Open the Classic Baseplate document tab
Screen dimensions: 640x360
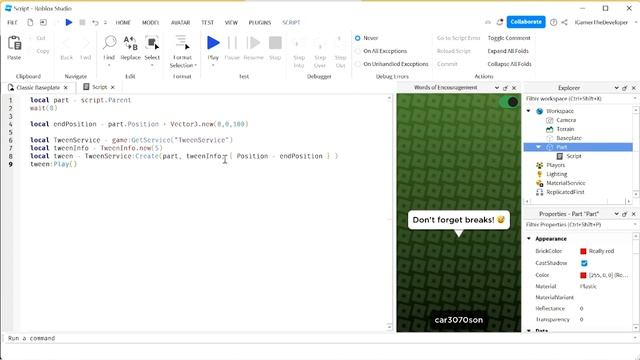coord(38,87)
